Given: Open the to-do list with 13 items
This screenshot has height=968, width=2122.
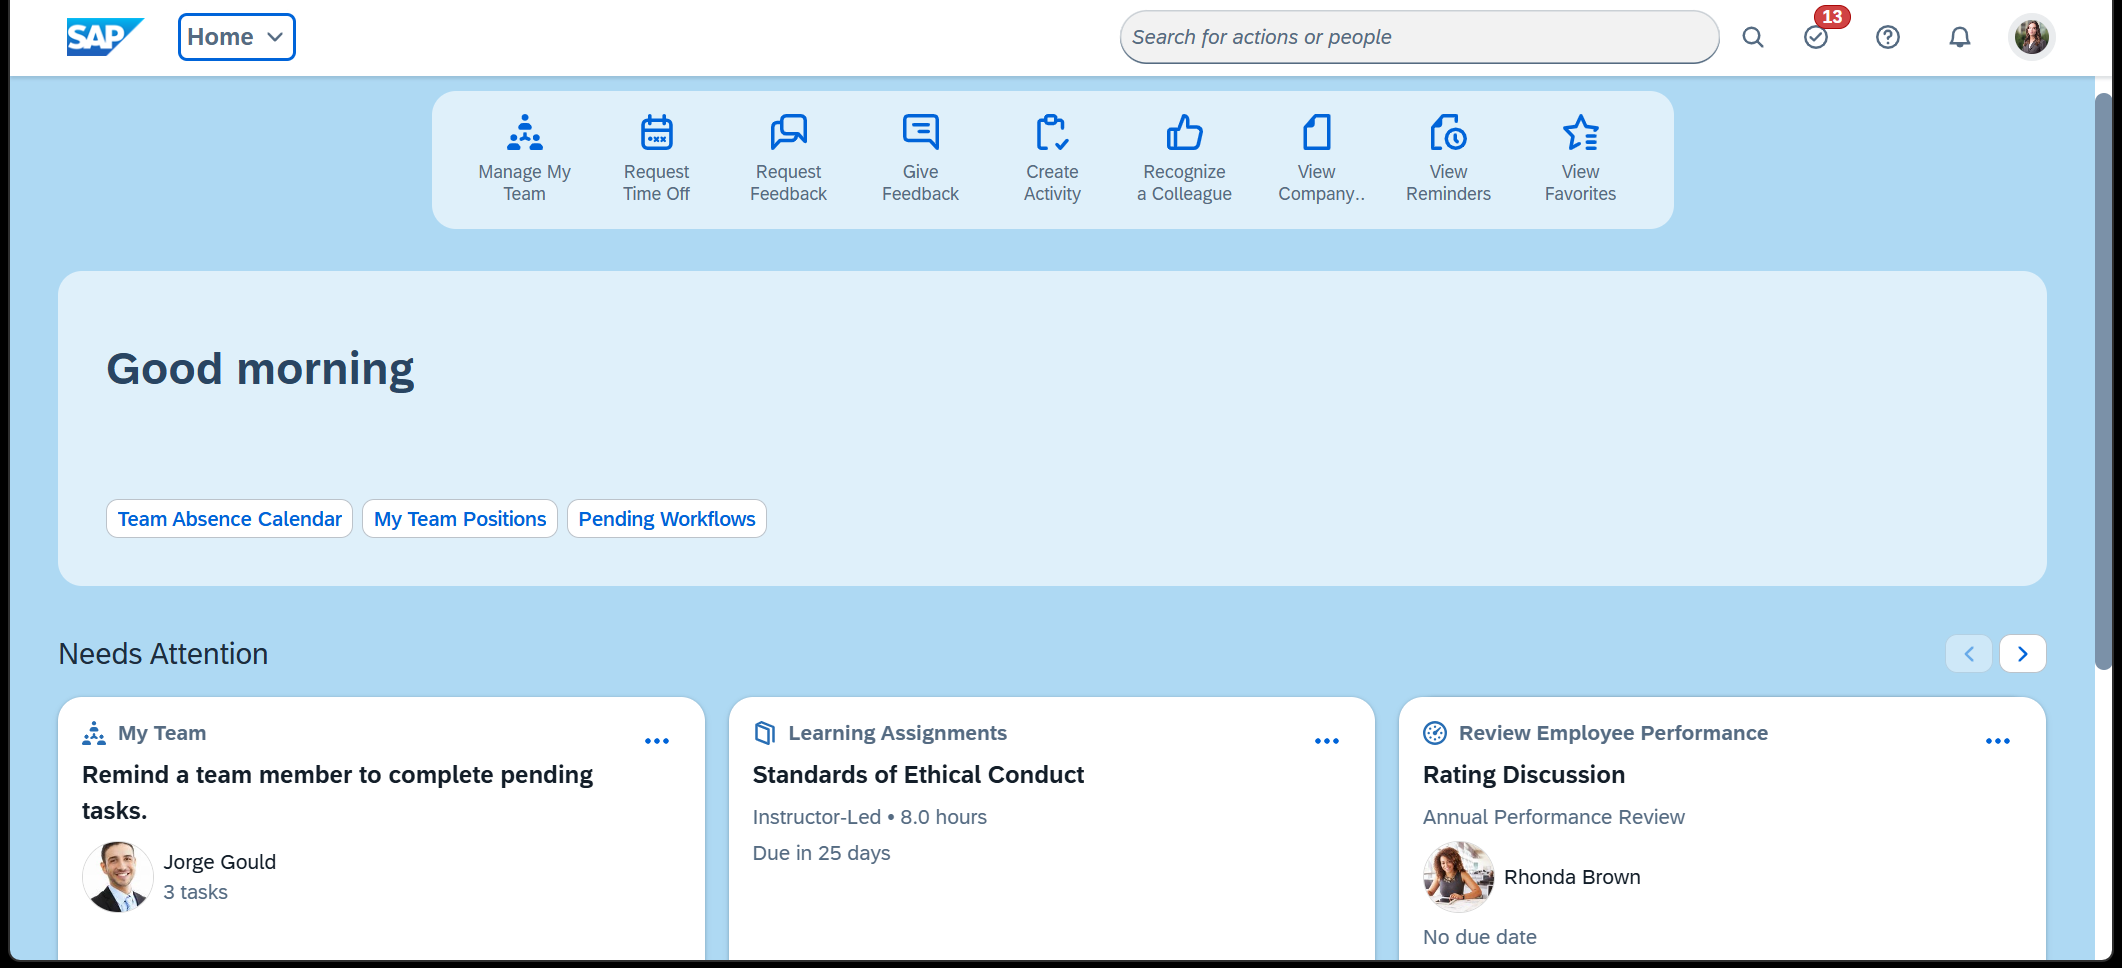Looking at the screenshot, I should [x=1816, y=37].
